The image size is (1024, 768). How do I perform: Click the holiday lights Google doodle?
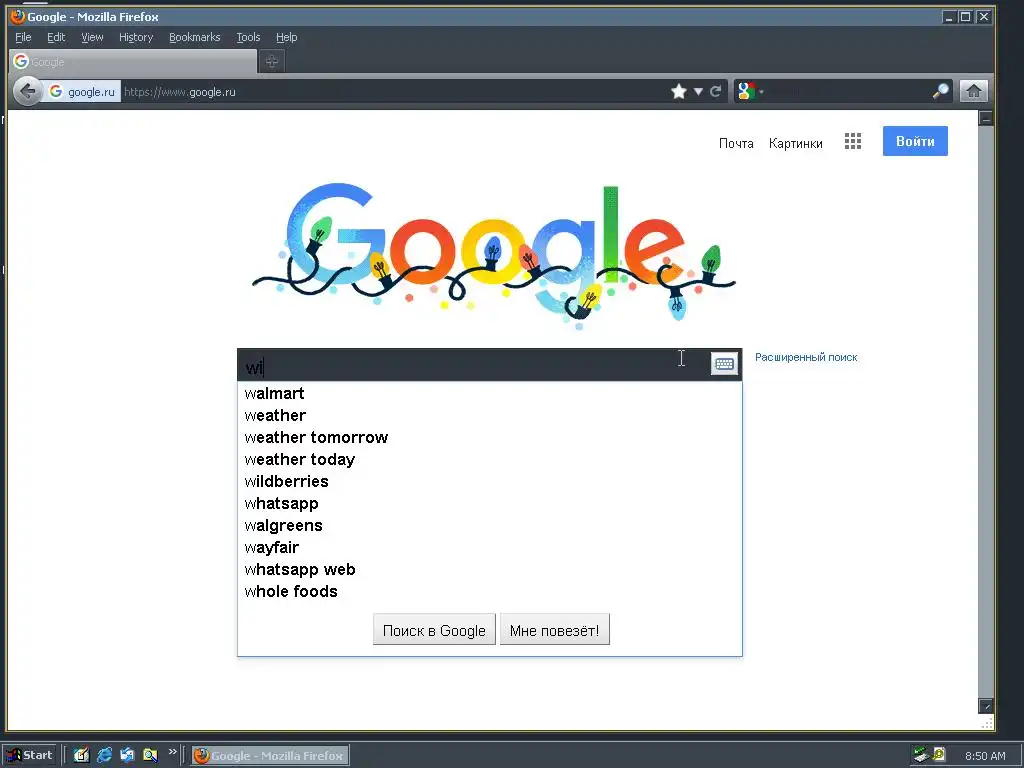(494, 255)
